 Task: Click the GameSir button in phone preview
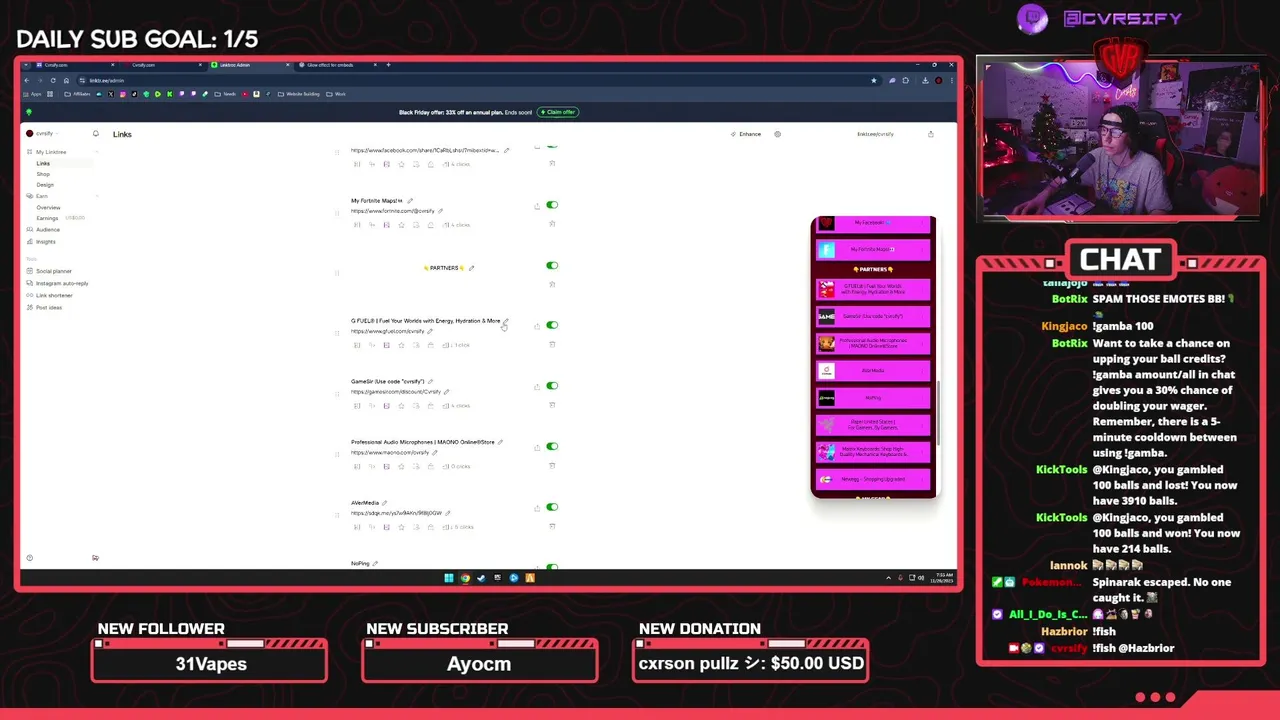(873, 316)
